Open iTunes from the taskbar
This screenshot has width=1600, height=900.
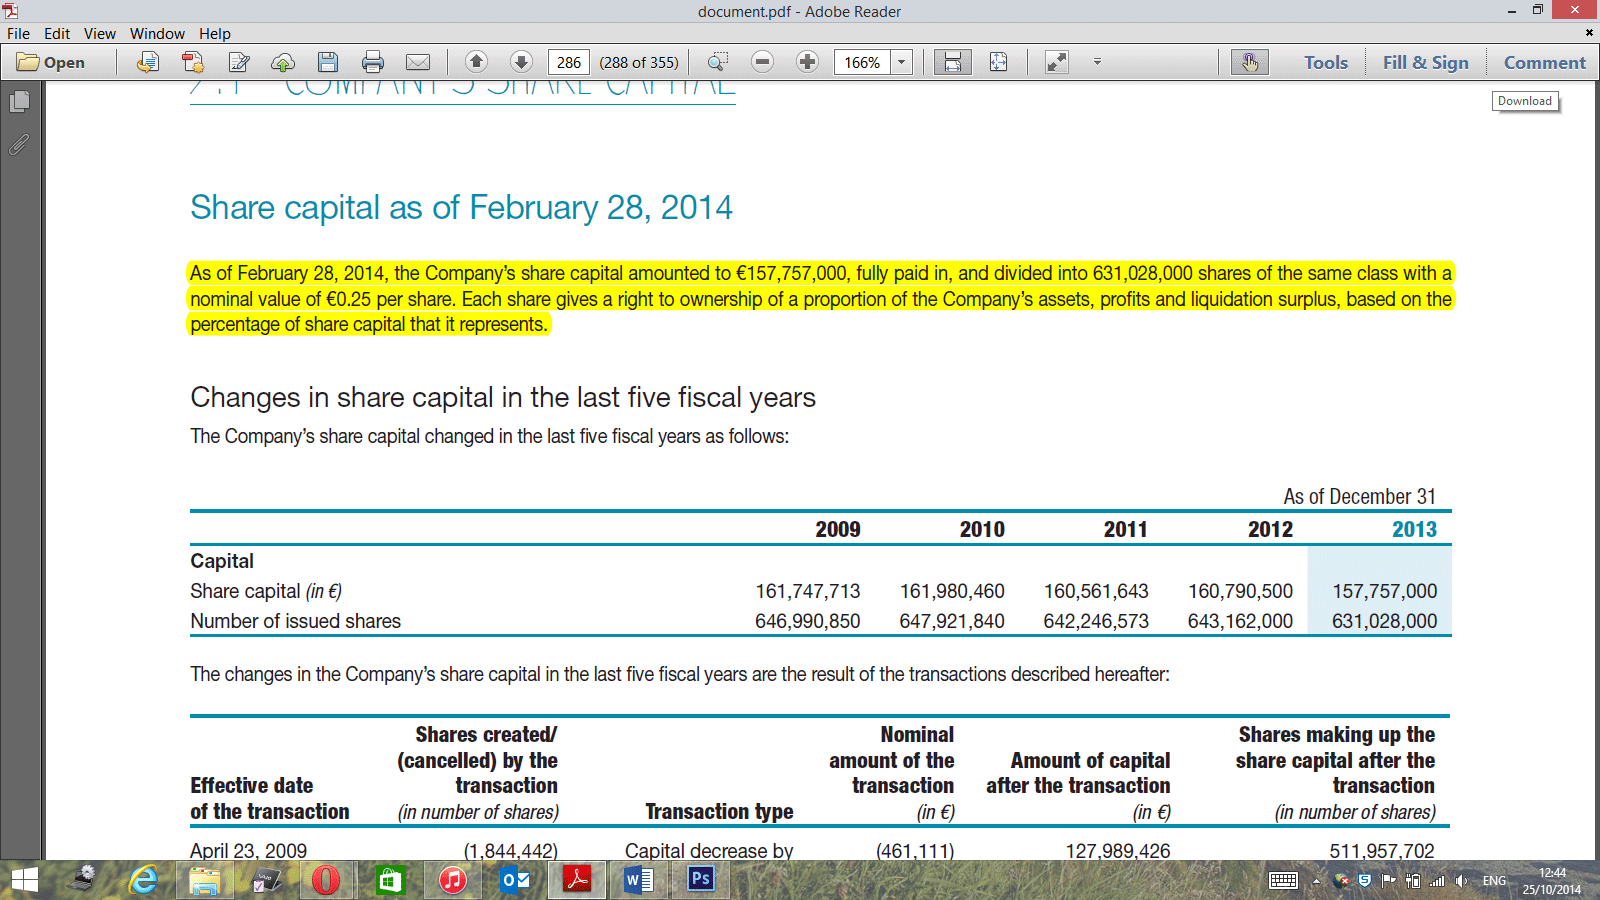(x=452, y=880)
